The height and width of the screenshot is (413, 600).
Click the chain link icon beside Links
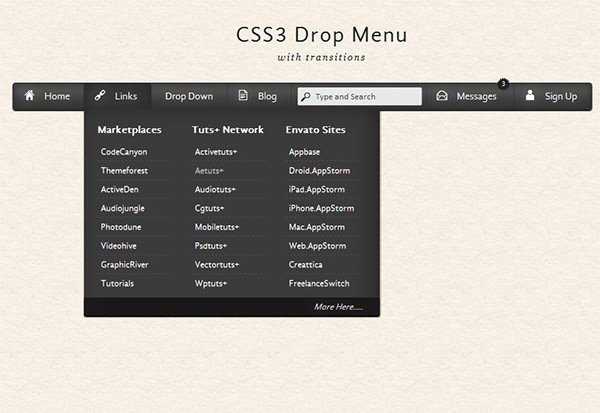pos(100,96)
